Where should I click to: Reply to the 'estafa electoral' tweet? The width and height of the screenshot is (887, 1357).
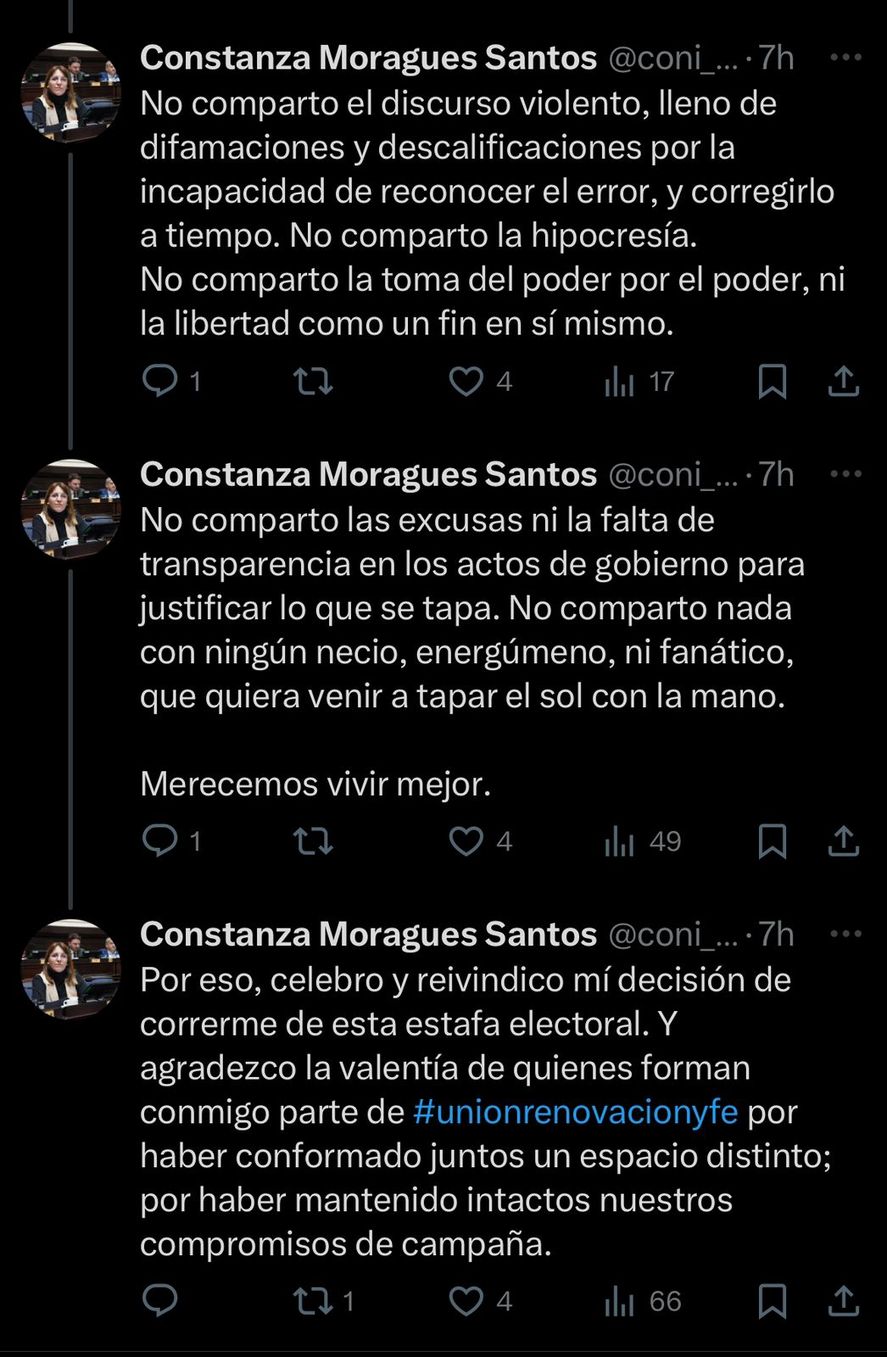click(160, 1301)
